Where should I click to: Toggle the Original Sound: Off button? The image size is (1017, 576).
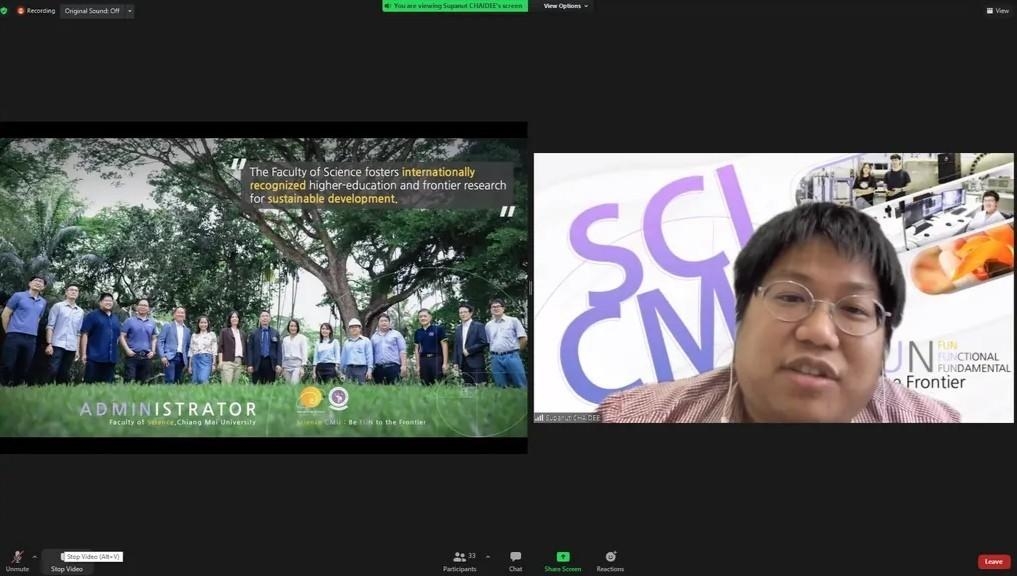91,11
